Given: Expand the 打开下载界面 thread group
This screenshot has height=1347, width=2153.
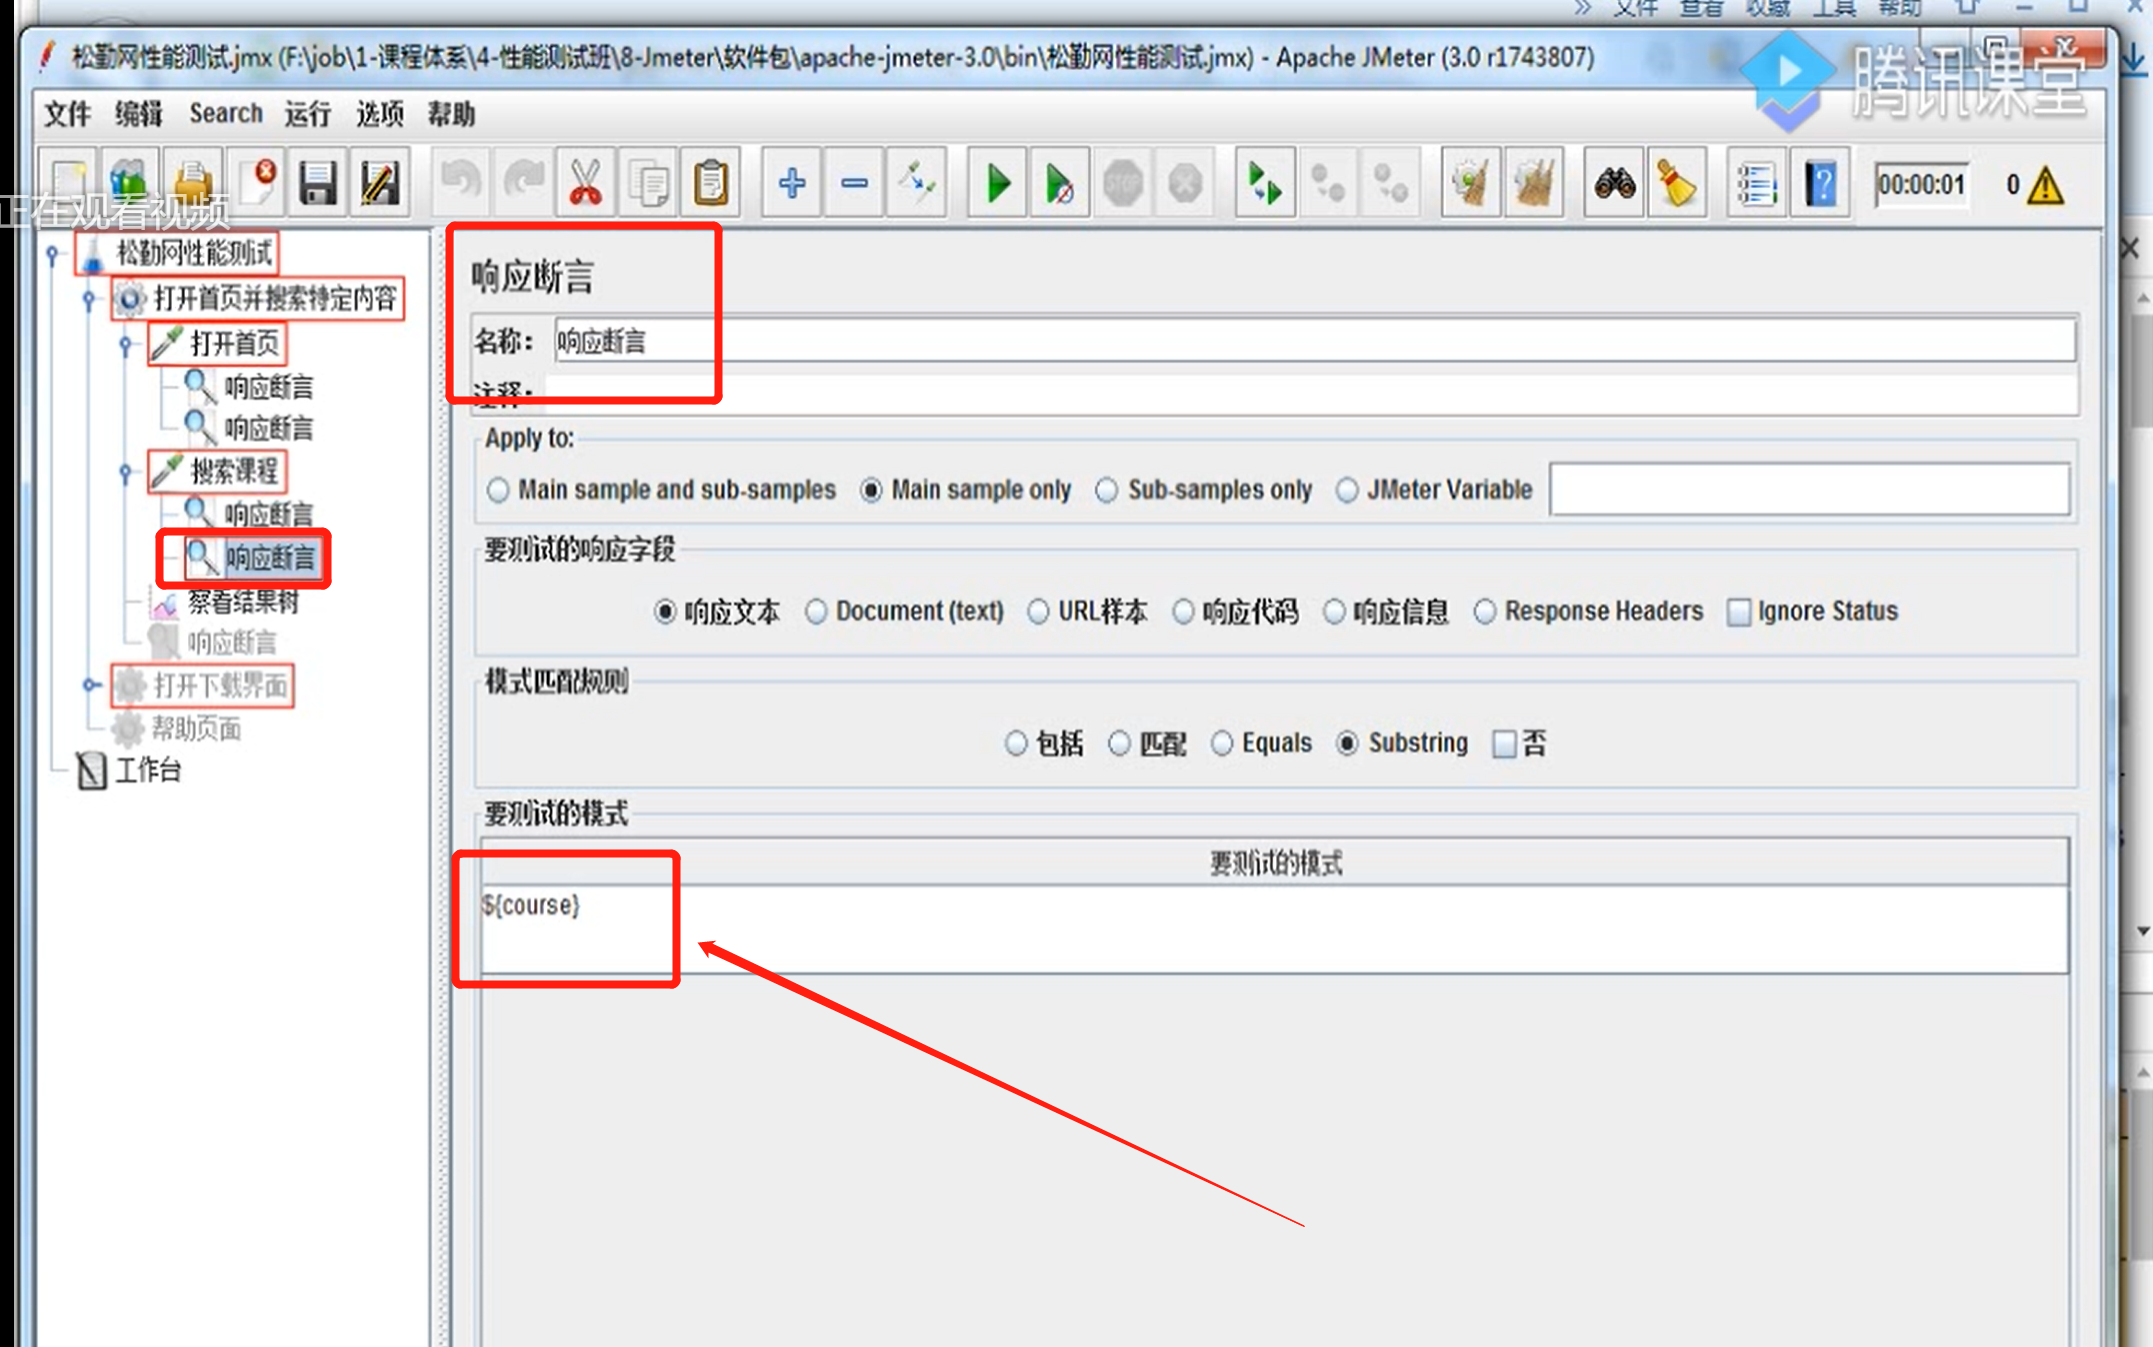Looking at the screenshot, I should [x=91, y=685].
